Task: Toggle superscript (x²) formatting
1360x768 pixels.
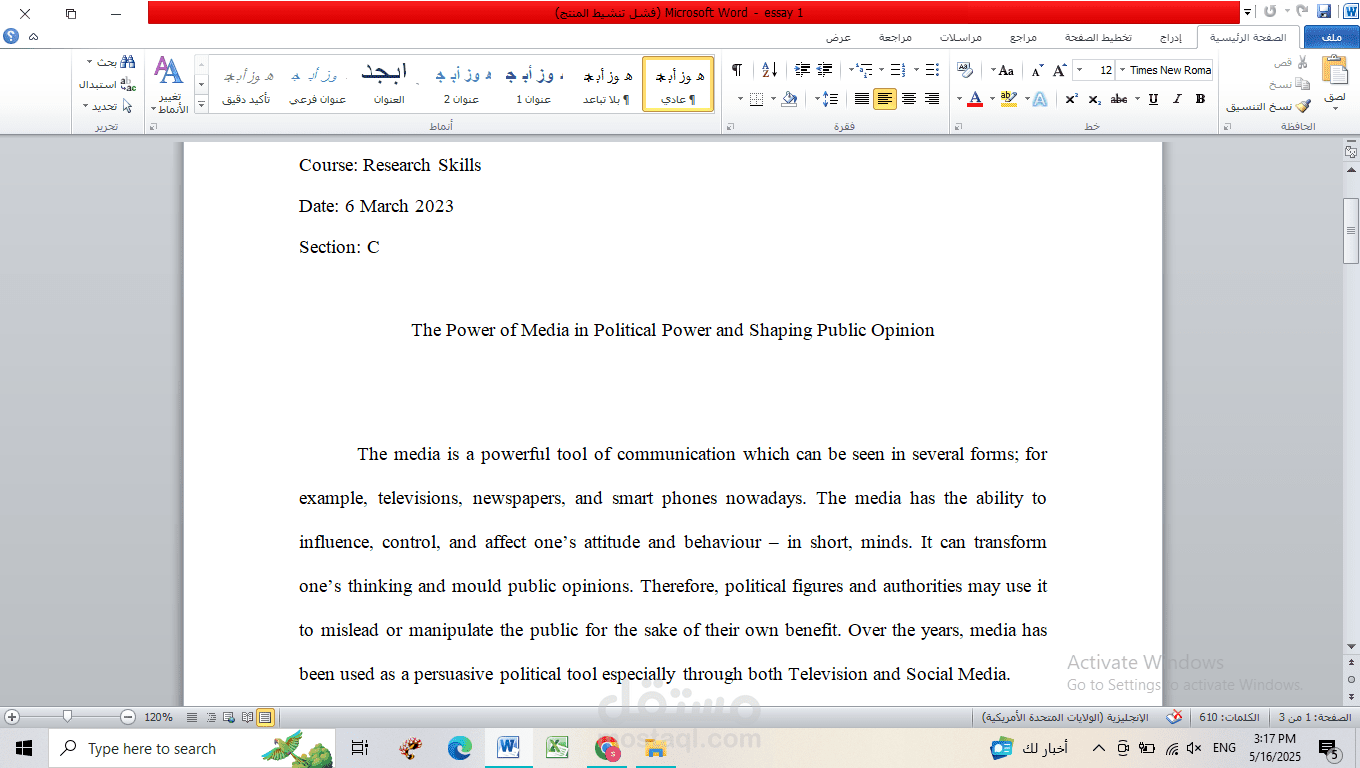Action: tap(1071, 99)
